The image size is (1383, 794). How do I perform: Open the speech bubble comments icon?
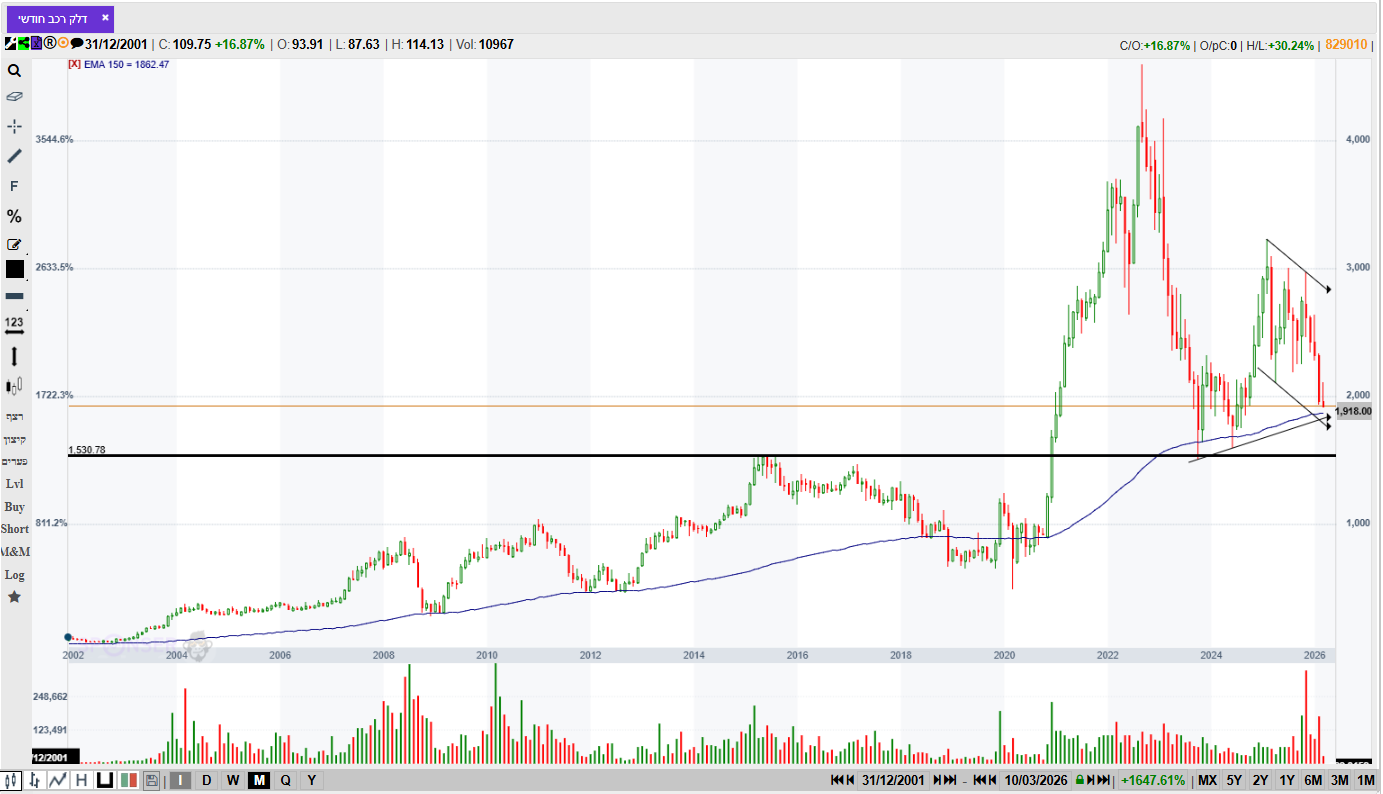(76, 44)
